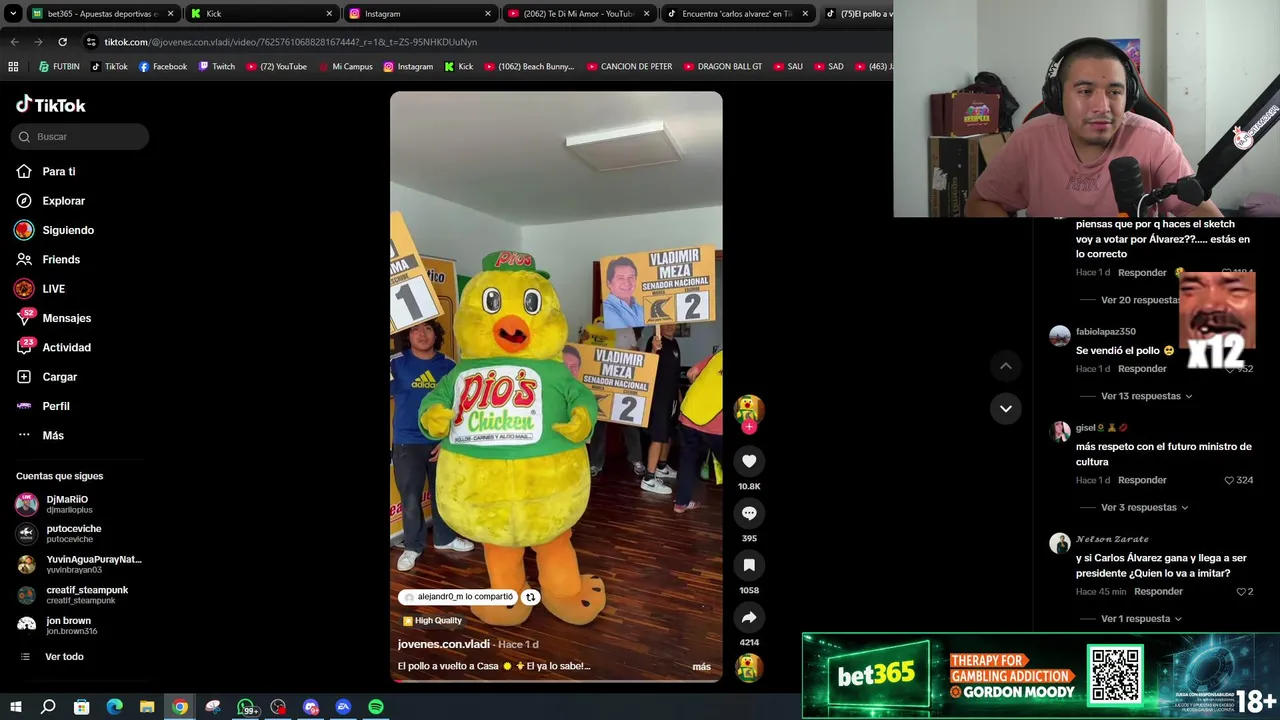Reload the page in Chrome
This screenshot has width=1280, height=720.
pos(62,42)
